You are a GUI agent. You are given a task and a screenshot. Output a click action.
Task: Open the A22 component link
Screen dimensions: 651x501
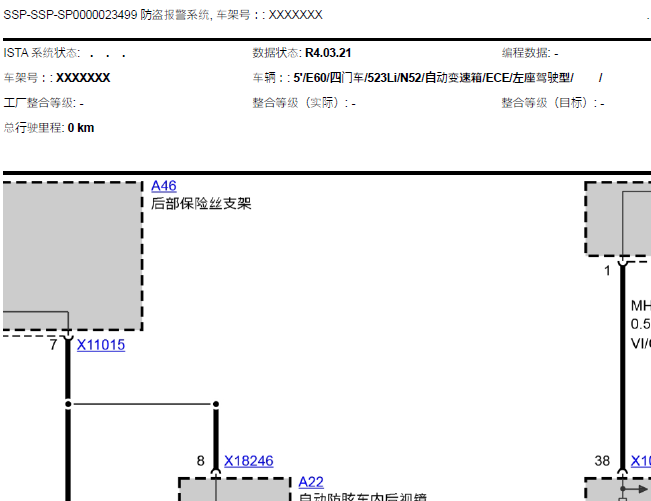(311, 482)
